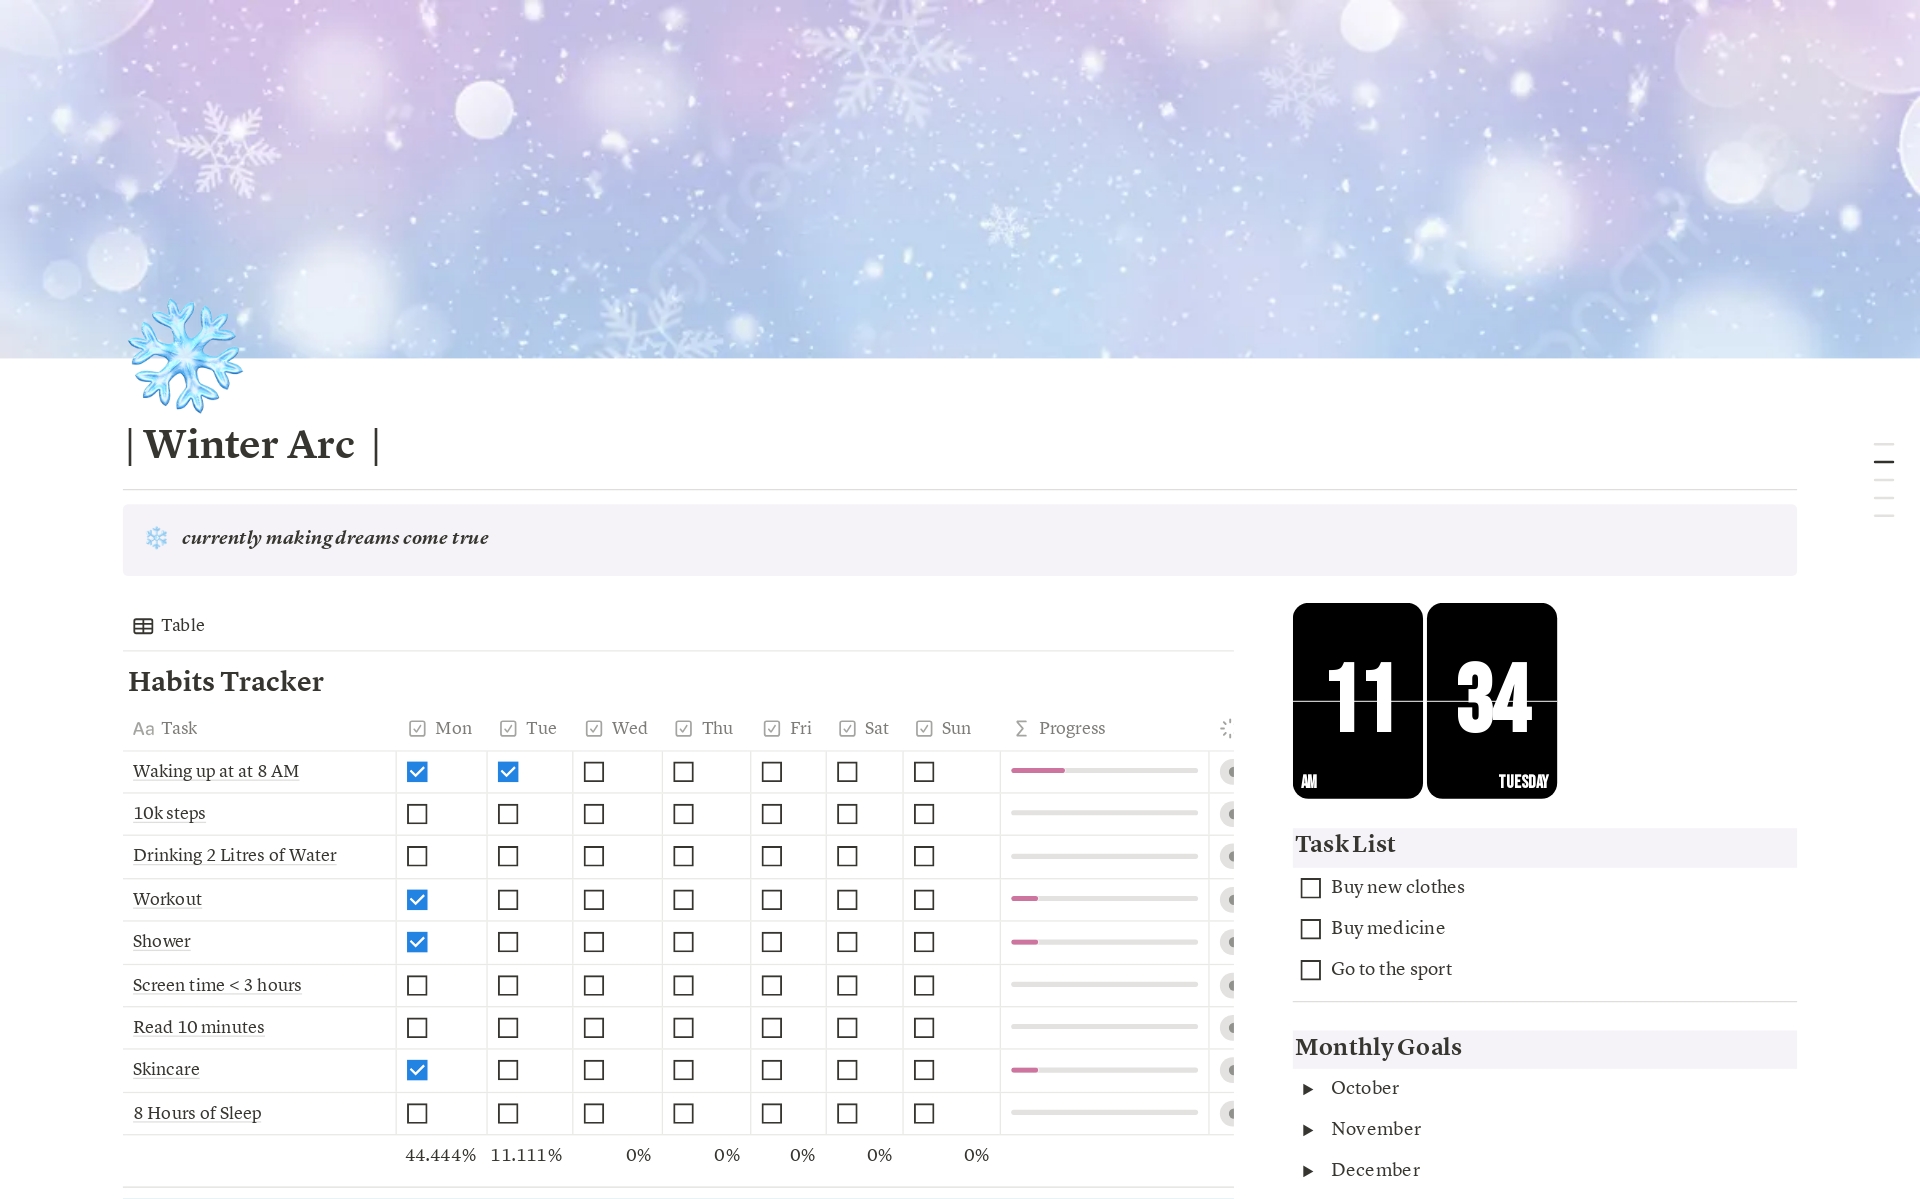
Task: Click the progress bar for Waking up at 8 AM
Action: coord(1103,771)
